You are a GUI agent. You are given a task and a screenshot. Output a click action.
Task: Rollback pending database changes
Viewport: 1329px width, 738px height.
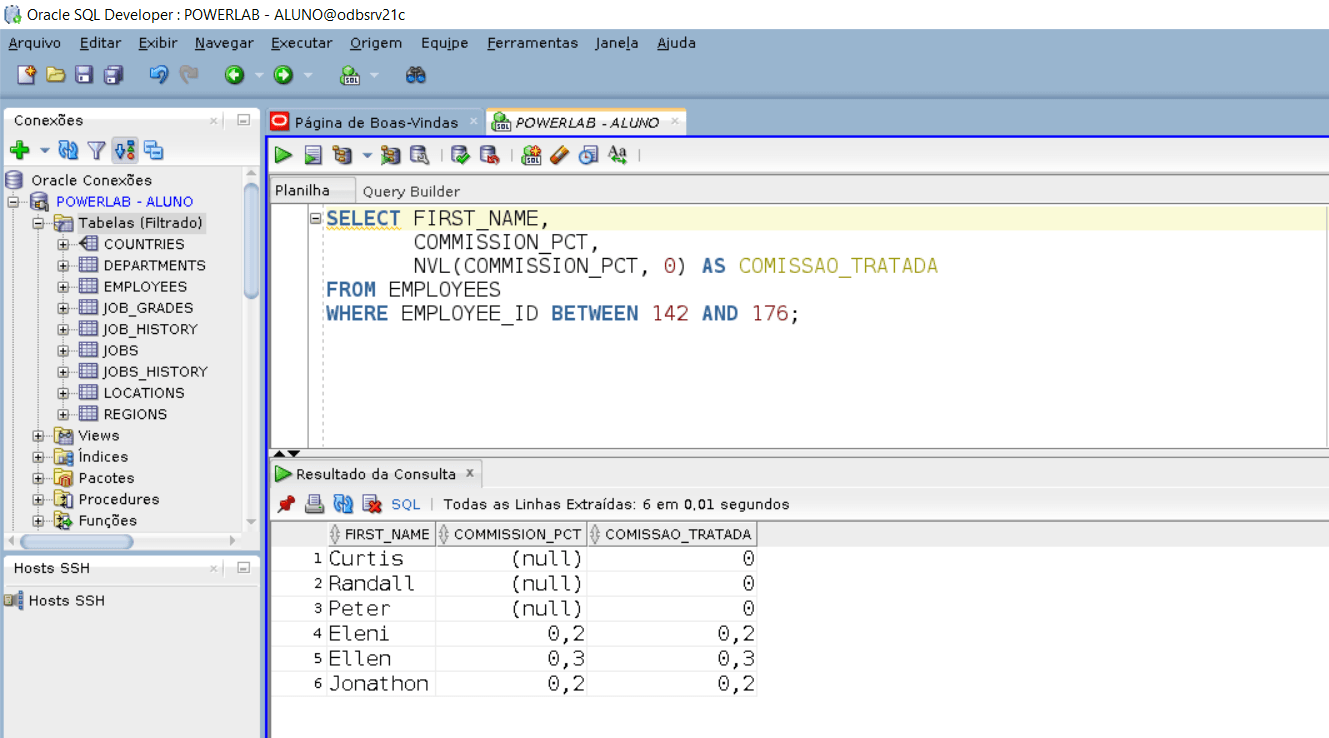490,155
